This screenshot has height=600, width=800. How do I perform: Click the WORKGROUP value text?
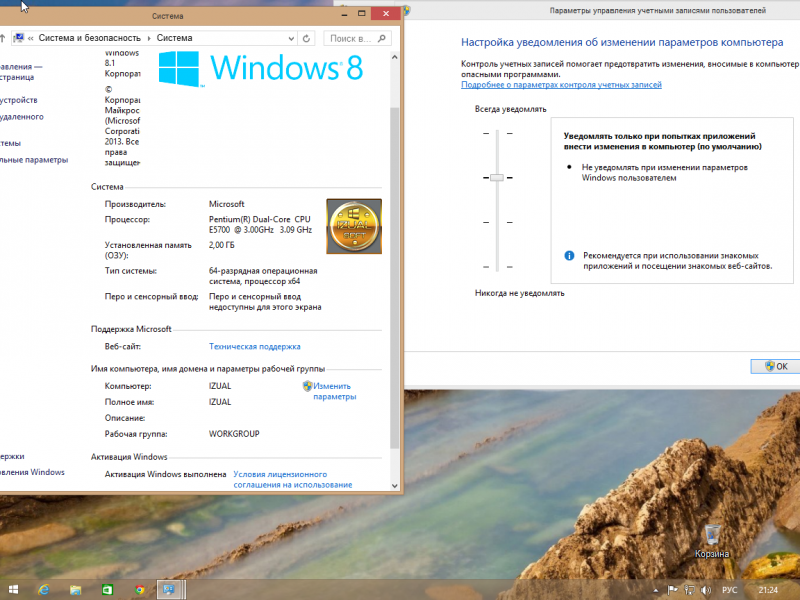pyautogui.click(x=234, y=434)
